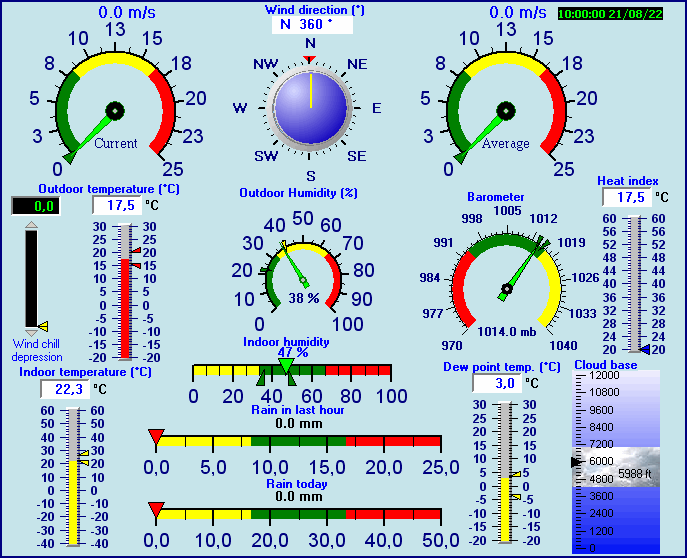
Task: Click the Average wind speed gauge hub
Action: tap(506, 110)
